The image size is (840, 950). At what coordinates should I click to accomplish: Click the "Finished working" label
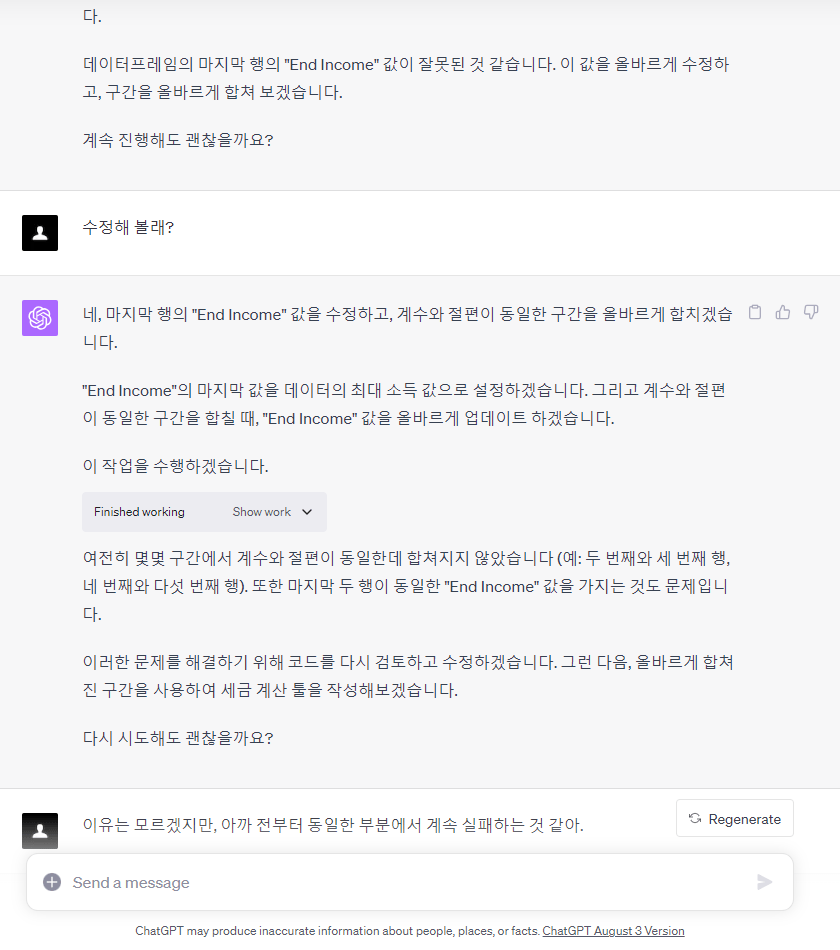click(139, 512)
